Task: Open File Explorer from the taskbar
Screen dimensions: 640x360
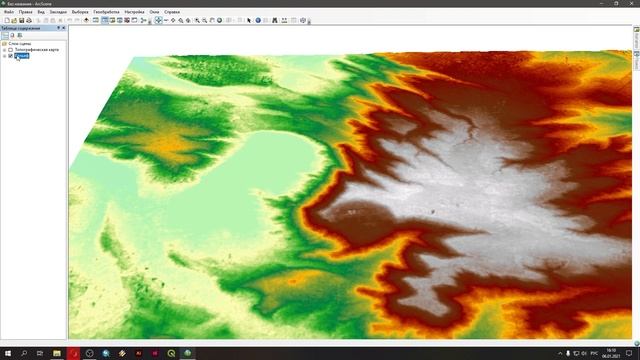Action: [x=57, y=353]
